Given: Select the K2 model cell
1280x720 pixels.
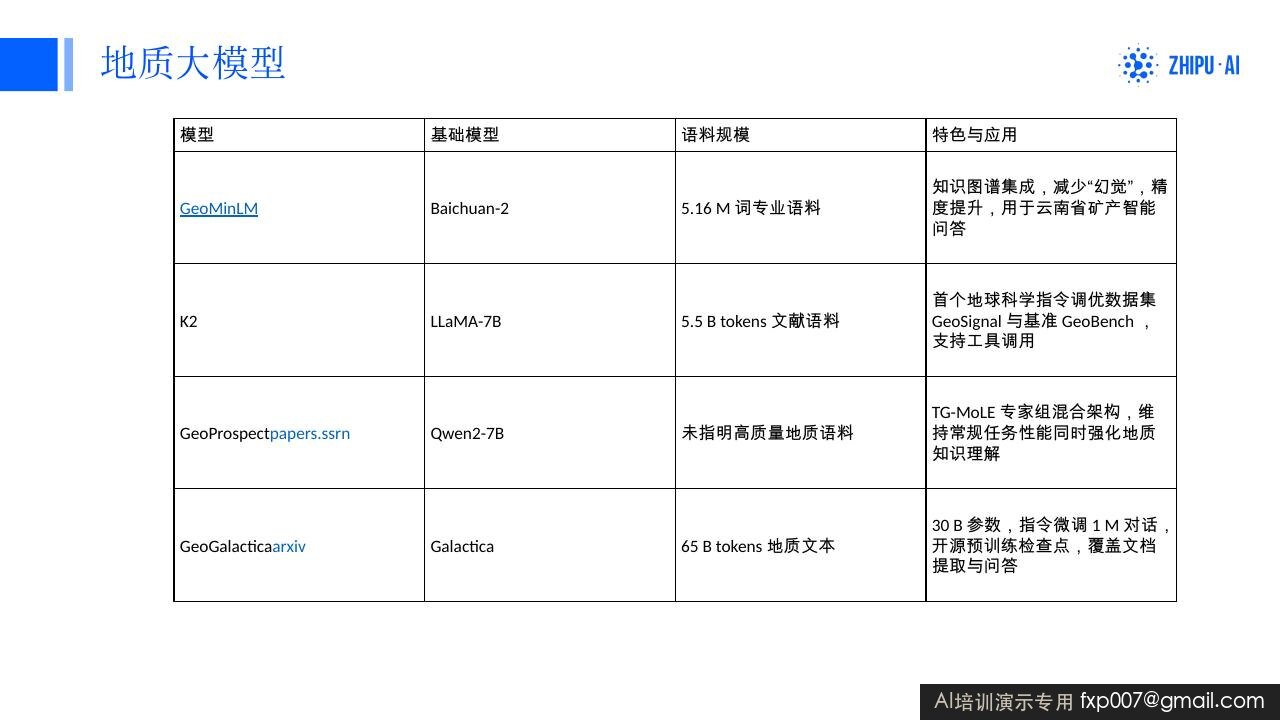Looking at the screenshot, I should 299,321.
